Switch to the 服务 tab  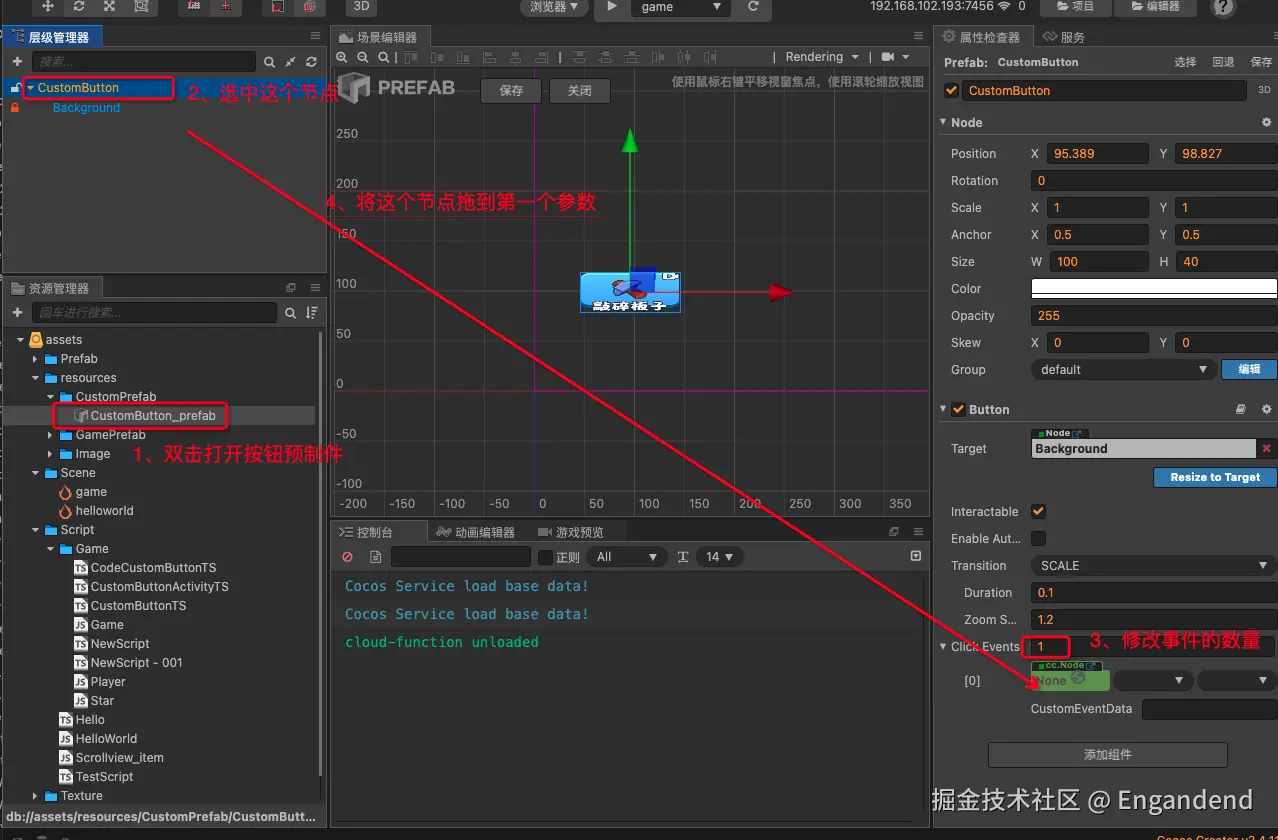1064,37
